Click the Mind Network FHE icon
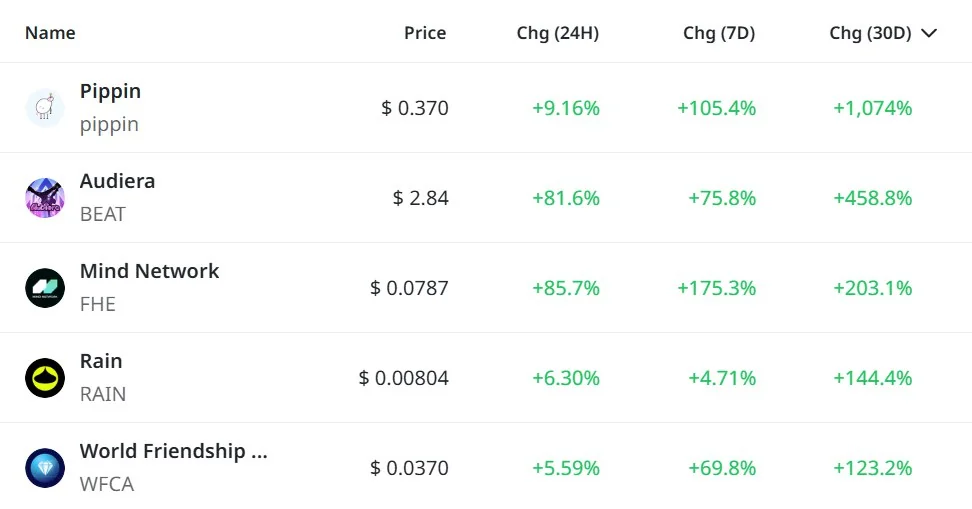Image resolution: width=972 pixels, height=509 pixels. click(x=45, y=288)
